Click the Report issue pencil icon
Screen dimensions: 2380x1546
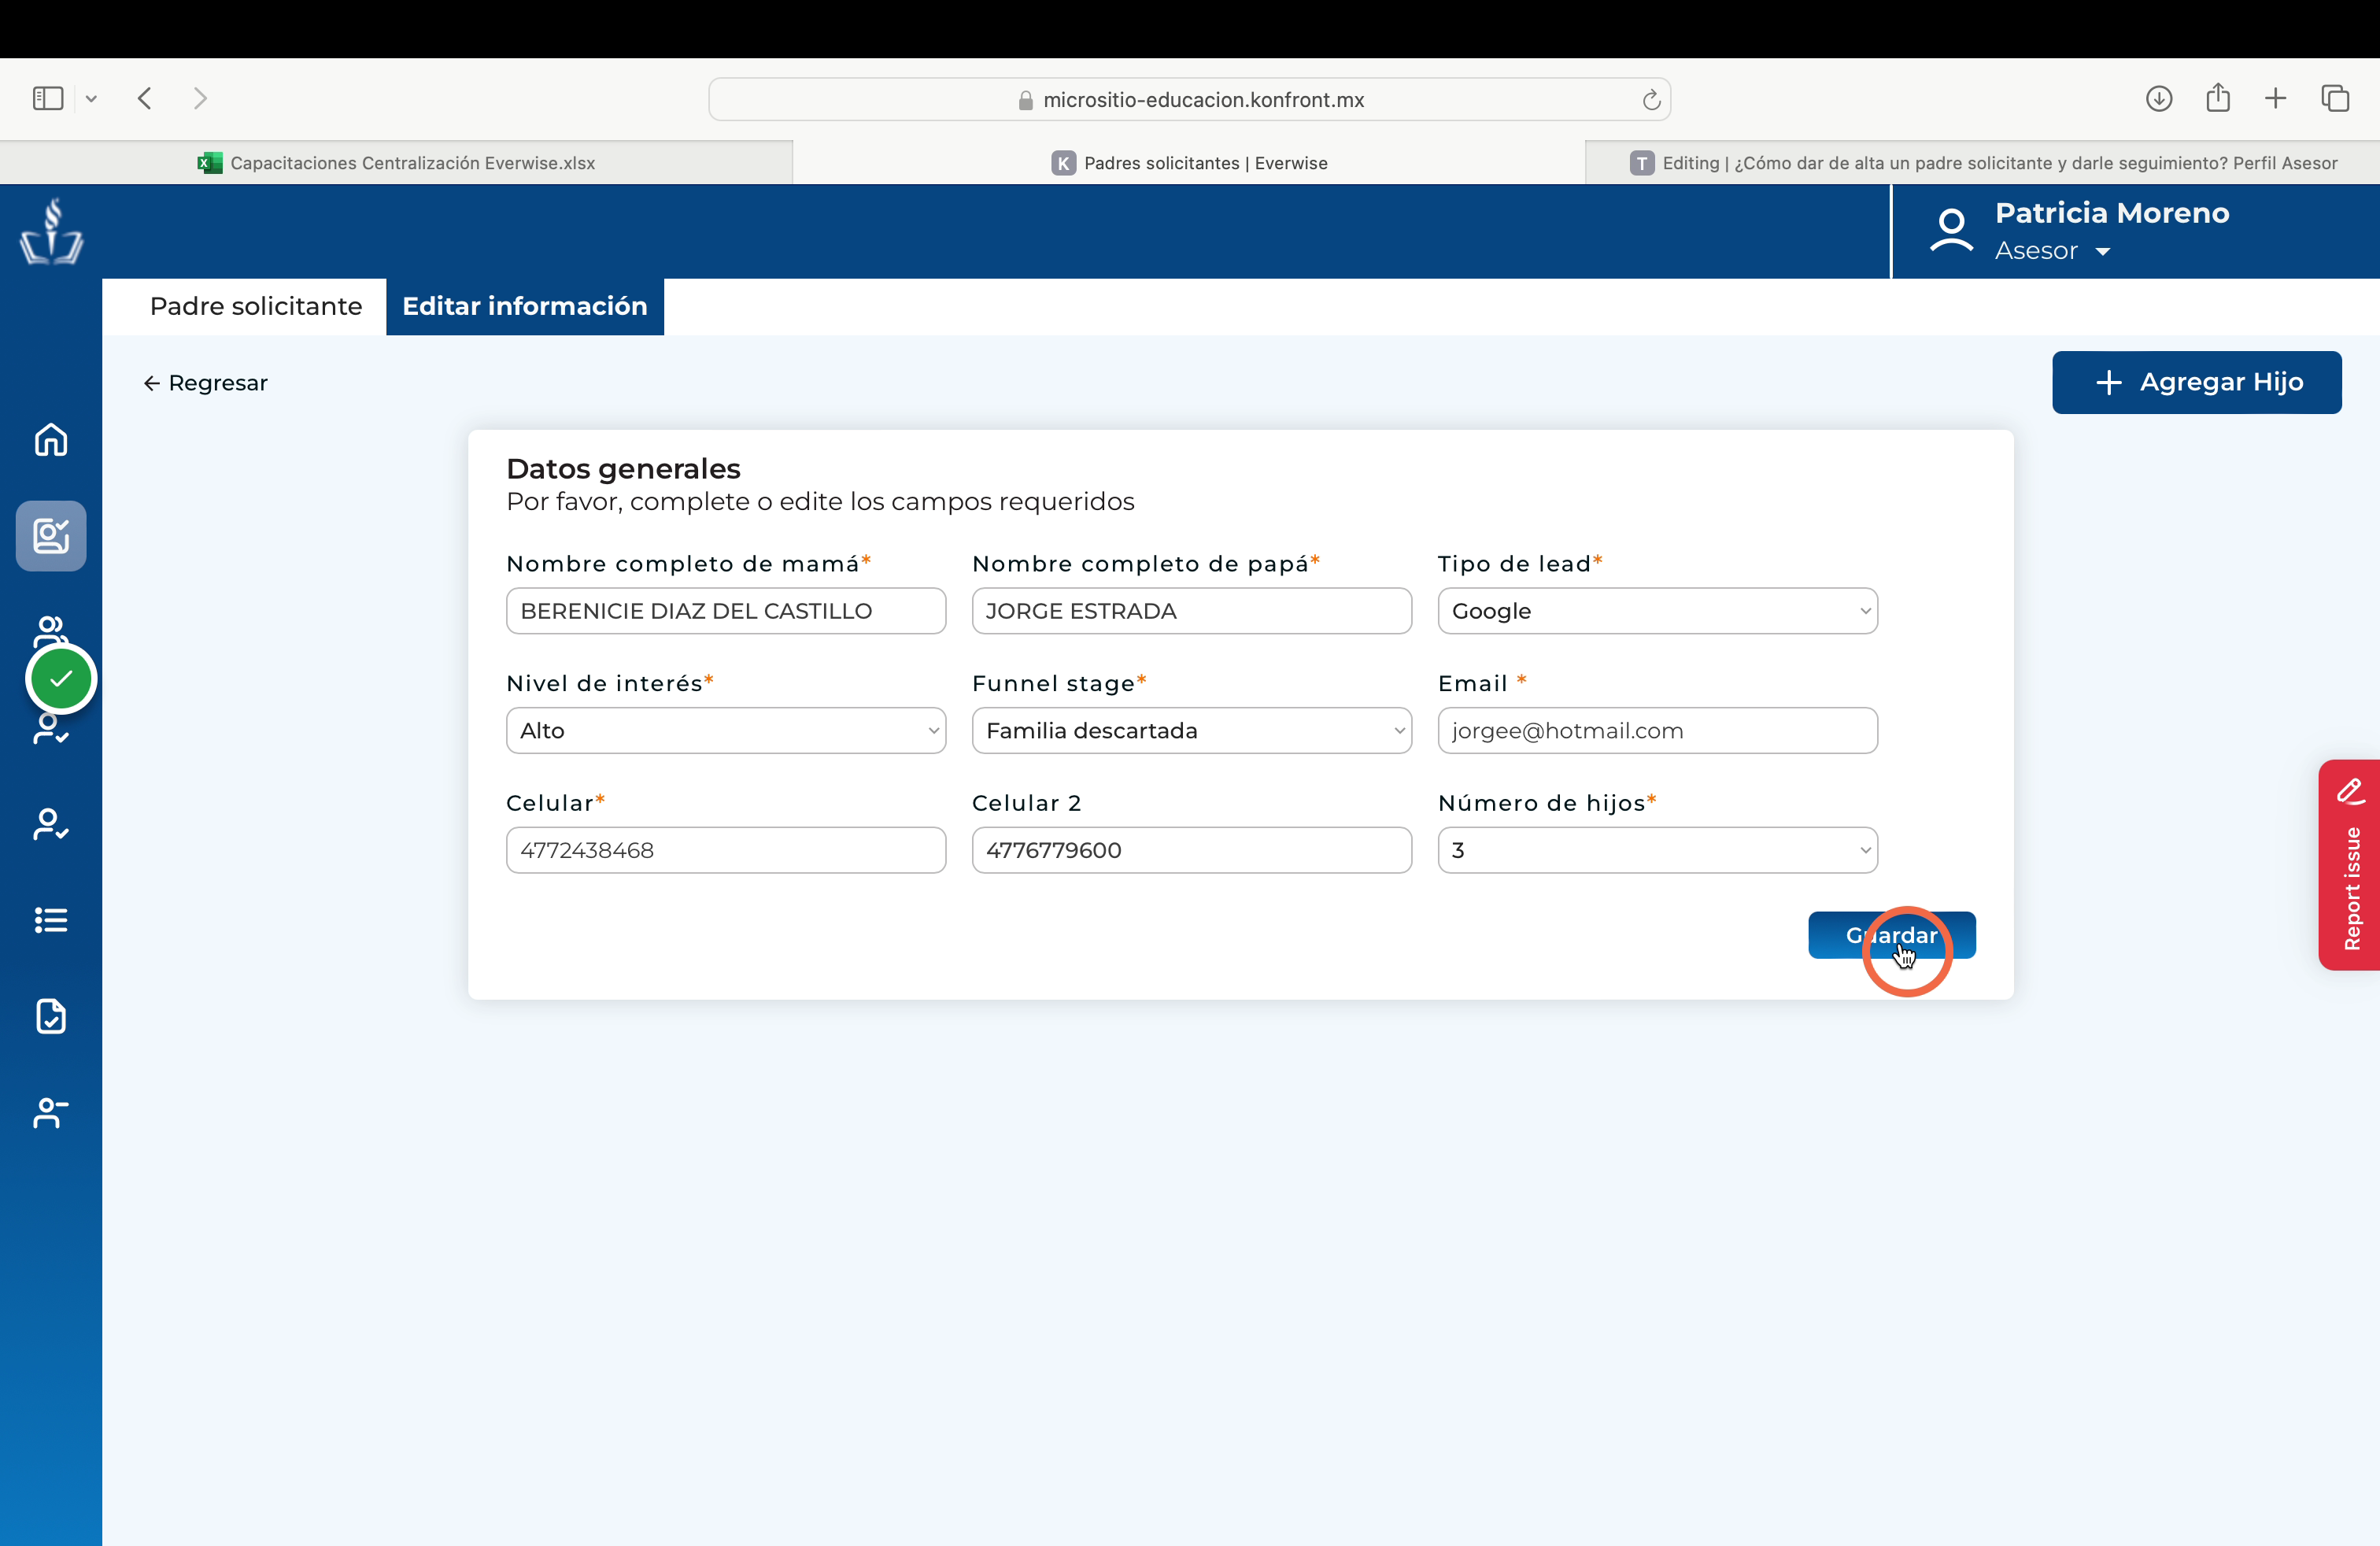point(2351,791)
